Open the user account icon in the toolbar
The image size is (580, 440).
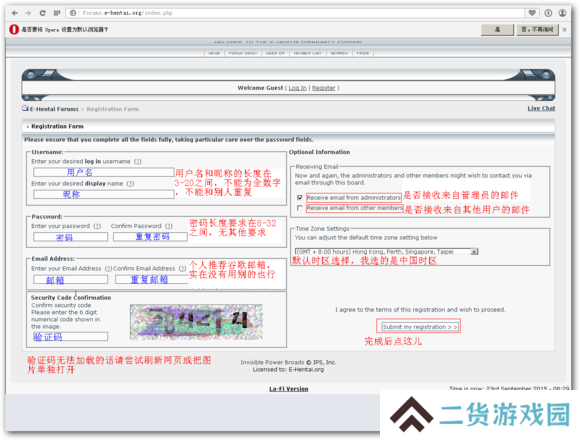tap(562, 13)
